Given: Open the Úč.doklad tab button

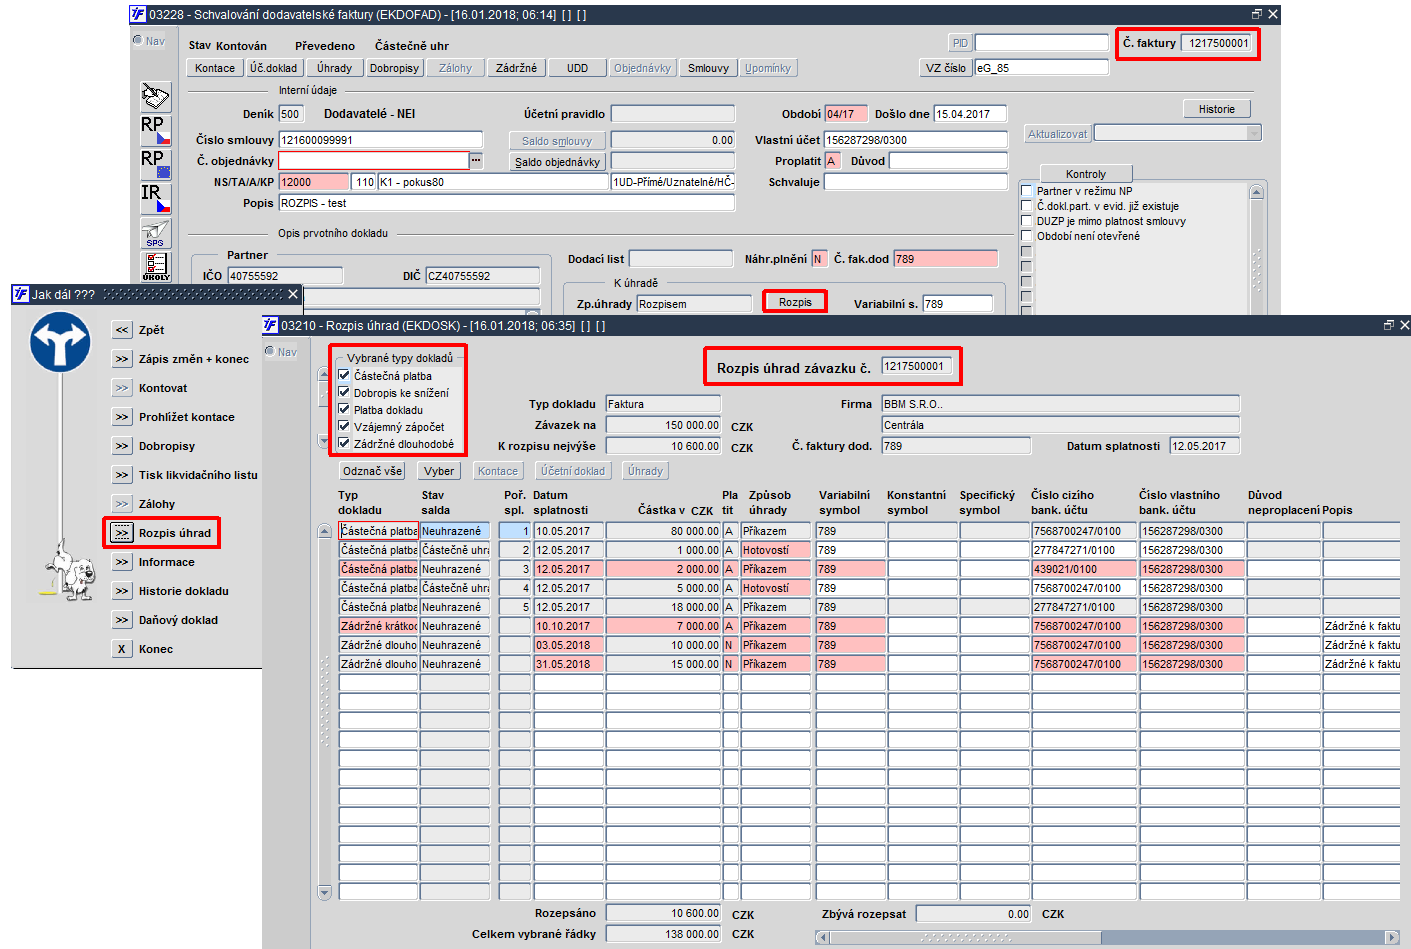Looking at the screenshot, I should (x=274, y=68).
